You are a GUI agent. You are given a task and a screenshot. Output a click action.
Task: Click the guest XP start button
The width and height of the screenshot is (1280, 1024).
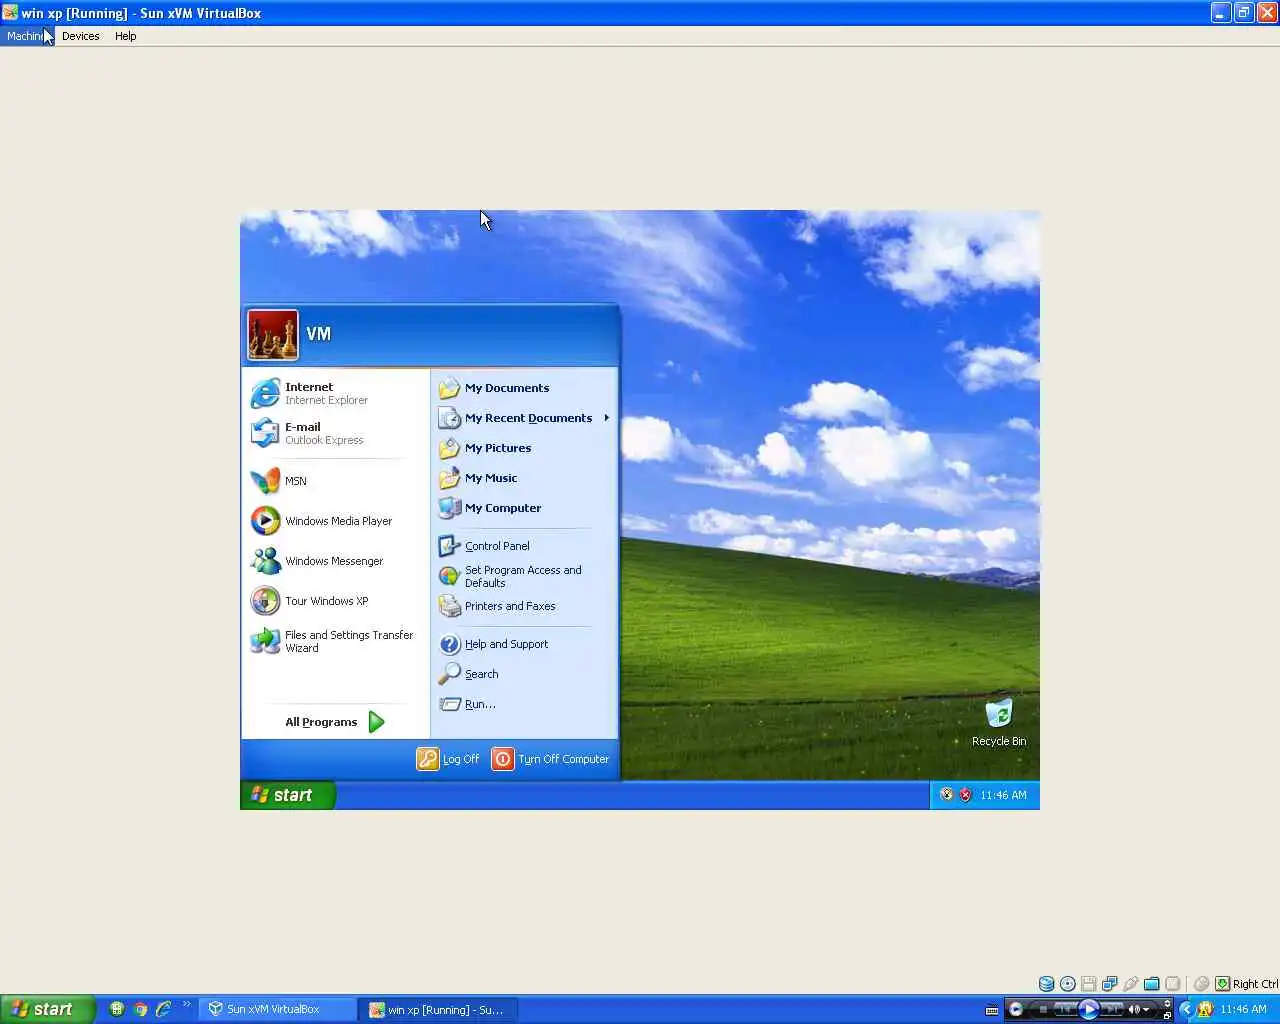pos(288,795)
